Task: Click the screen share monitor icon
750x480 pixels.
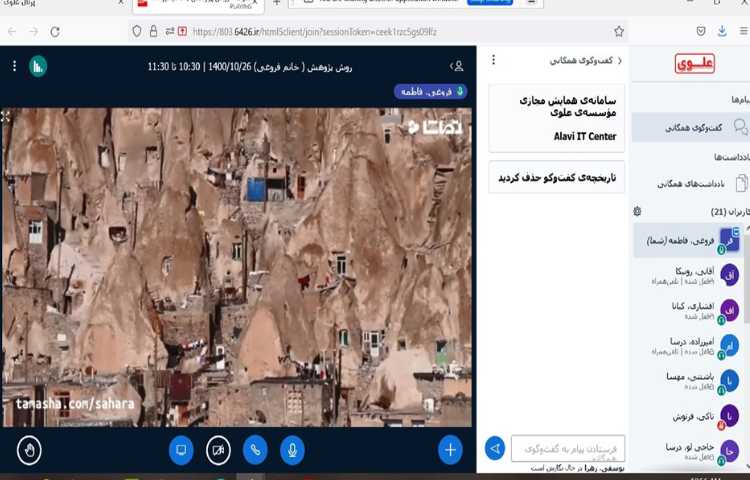Action: [181, 450]
